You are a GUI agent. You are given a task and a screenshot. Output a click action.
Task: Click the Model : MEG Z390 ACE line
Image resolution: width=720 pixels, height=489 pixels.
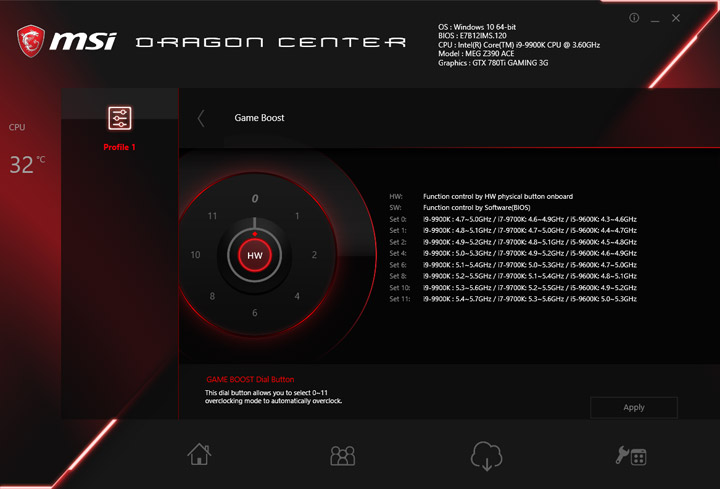point(476,54)
